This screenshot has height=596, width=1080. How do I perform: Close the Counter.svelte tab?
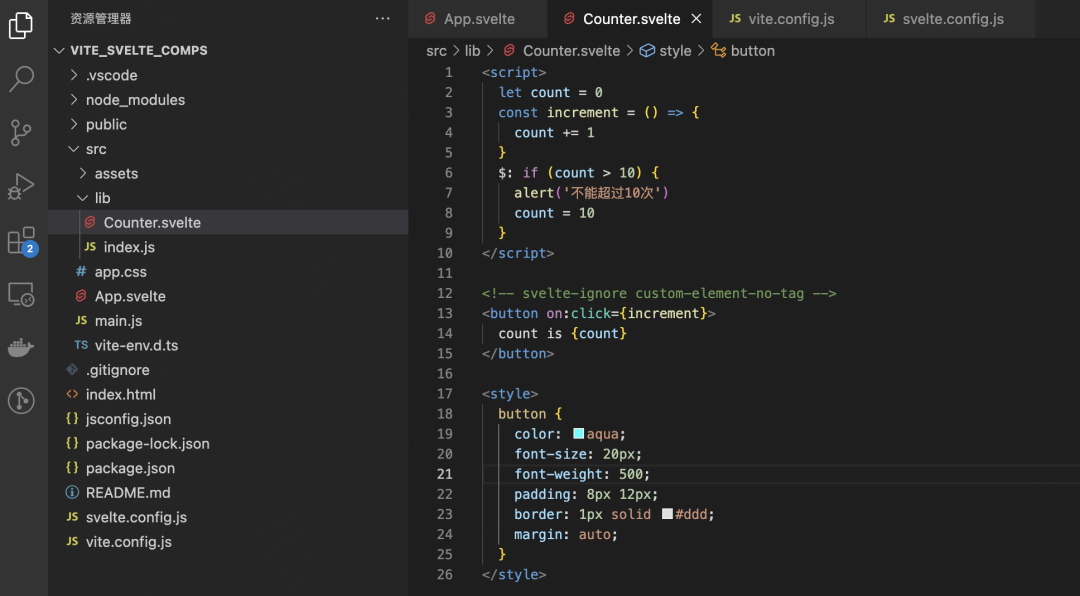[x=696, y=19]
